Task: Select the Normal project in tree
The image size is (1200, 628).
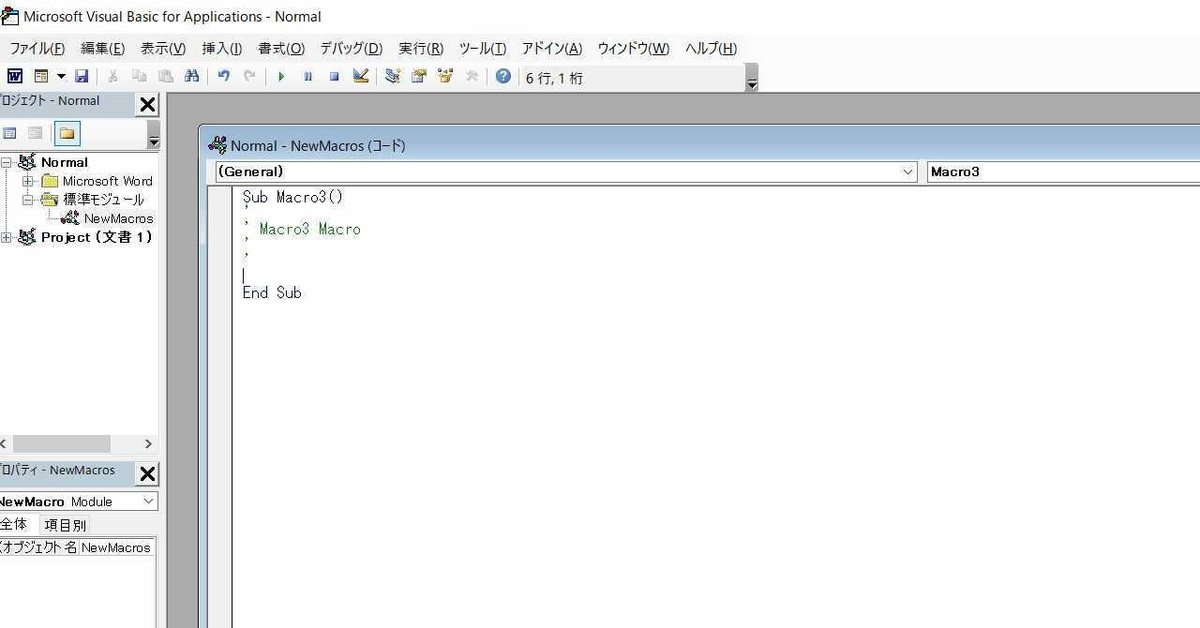Action: pos(64,162)
